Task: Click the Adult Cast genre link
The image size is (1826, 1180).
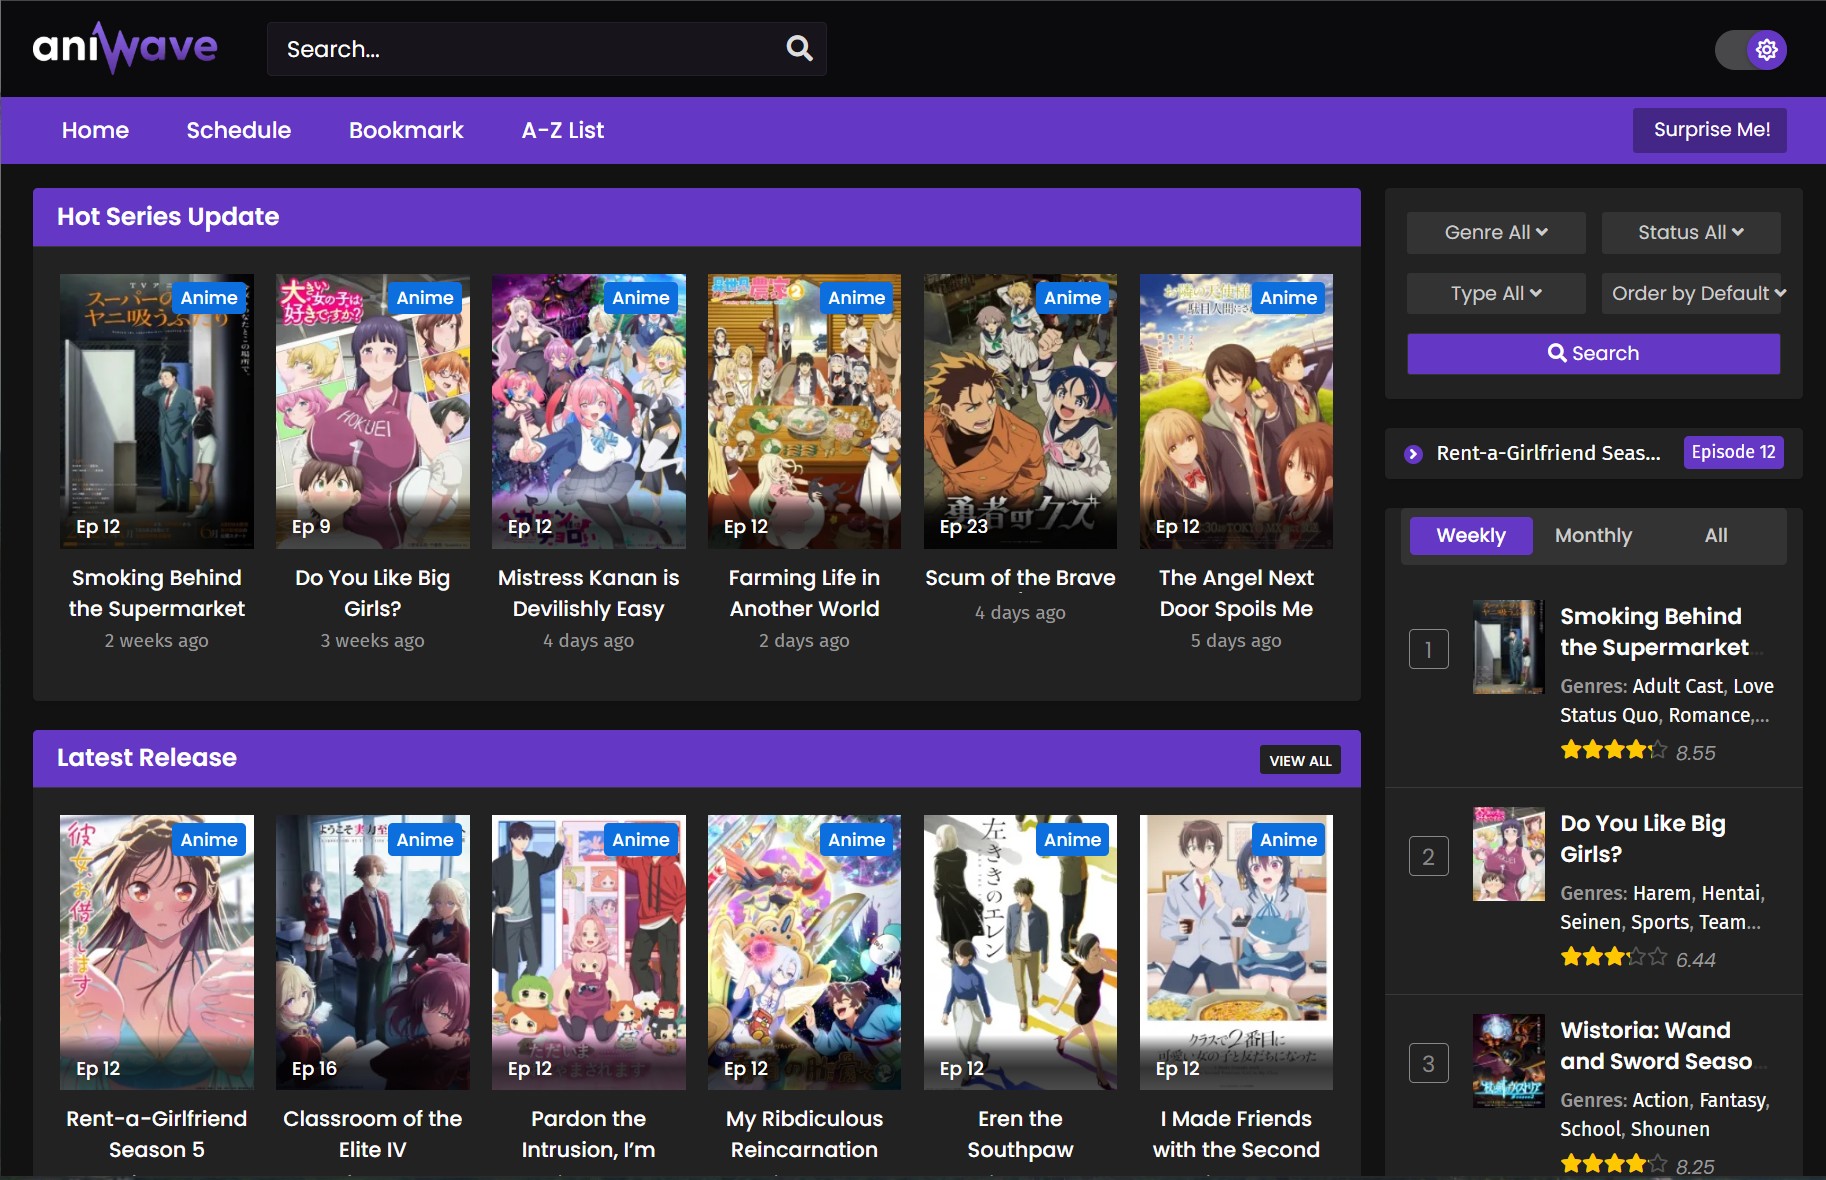Action: coord(1678,686)
